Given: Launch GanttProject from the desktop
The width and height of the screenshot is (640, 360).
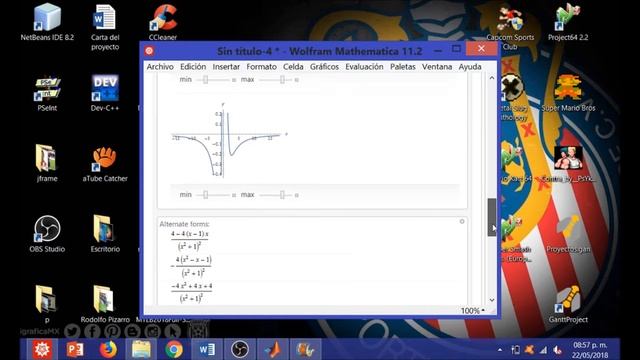Looking at the screenshot, I should tap(568, 304).
